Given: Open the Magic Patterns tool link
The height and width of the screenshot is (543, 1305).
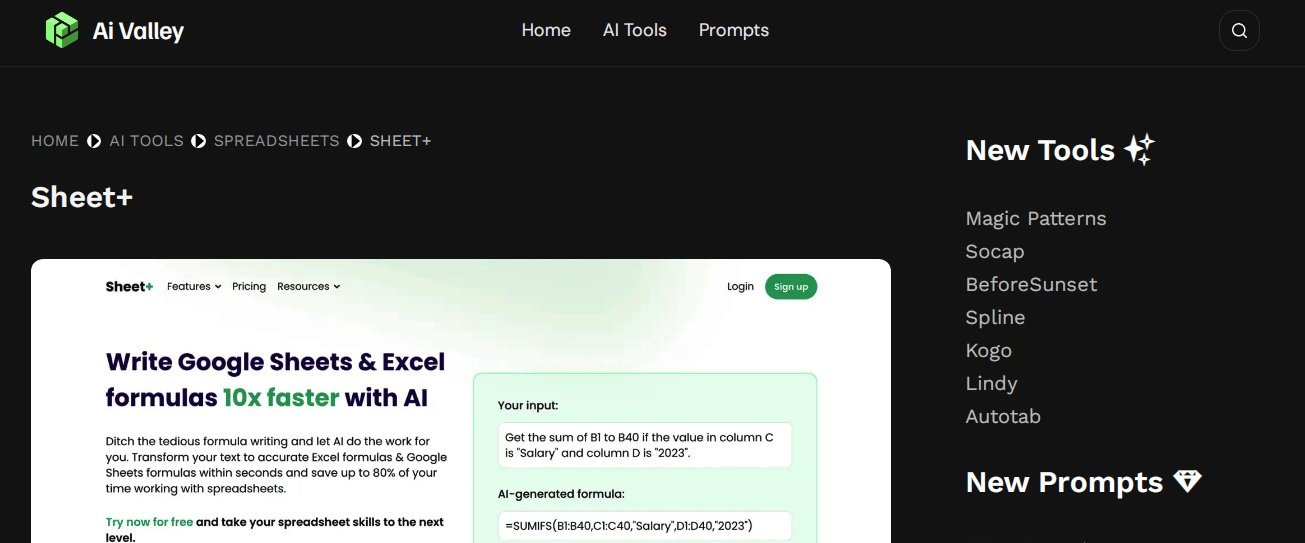Looking at the screenshot, I should (1036, 218).
